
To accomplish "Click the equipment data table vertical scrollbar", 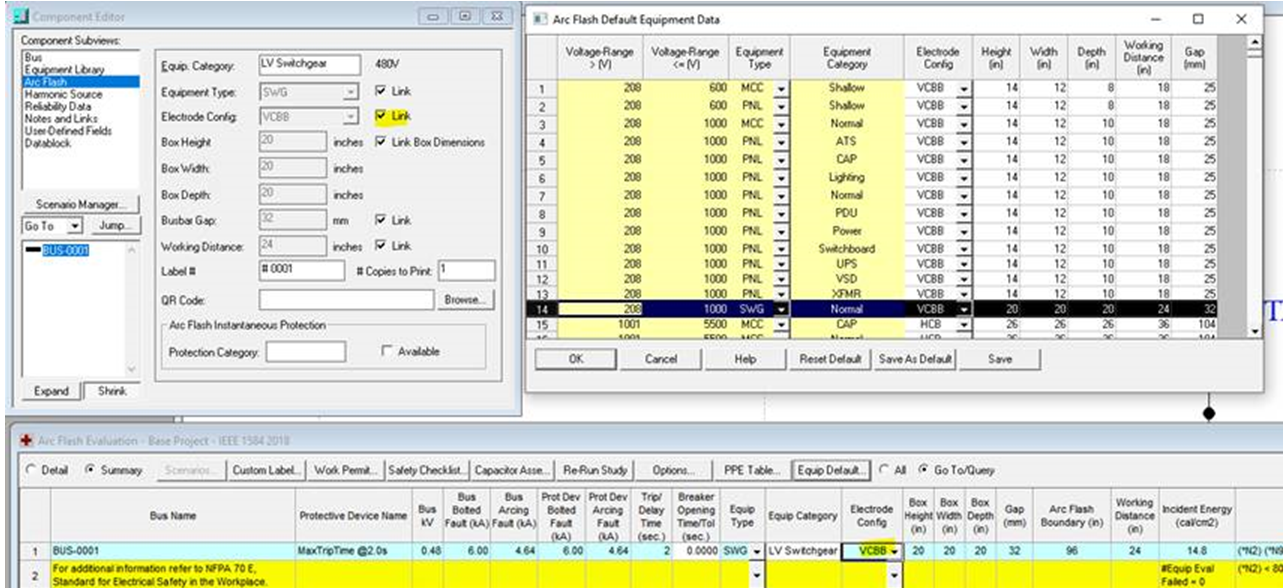I will pos(1256,180).
